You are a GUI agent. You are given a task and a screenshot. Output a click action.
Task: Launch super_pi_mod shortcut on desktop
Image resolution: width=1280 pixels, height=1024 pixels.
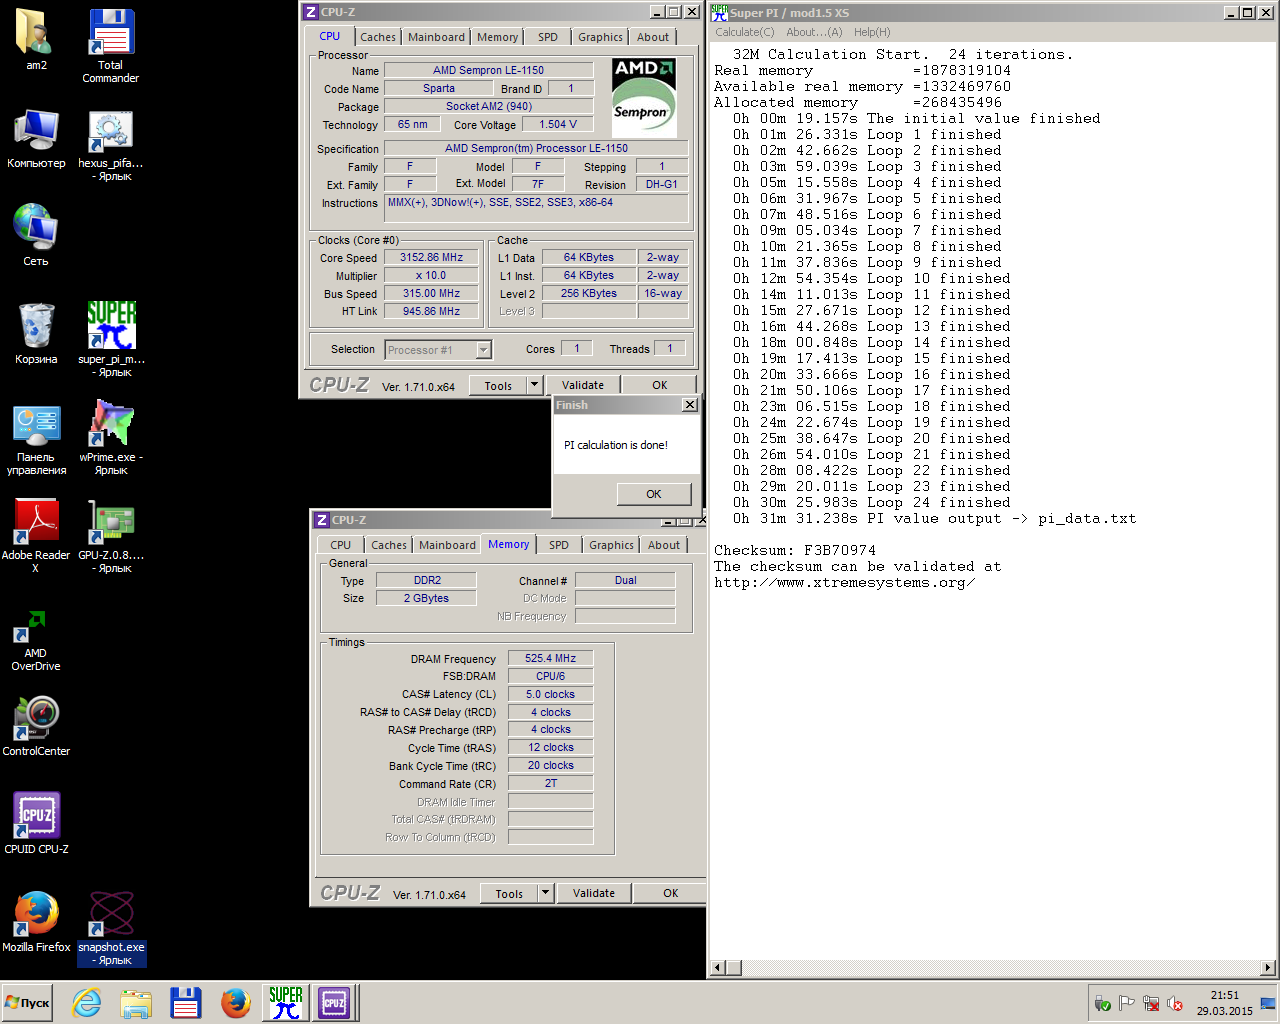click(x=110, y=340)
